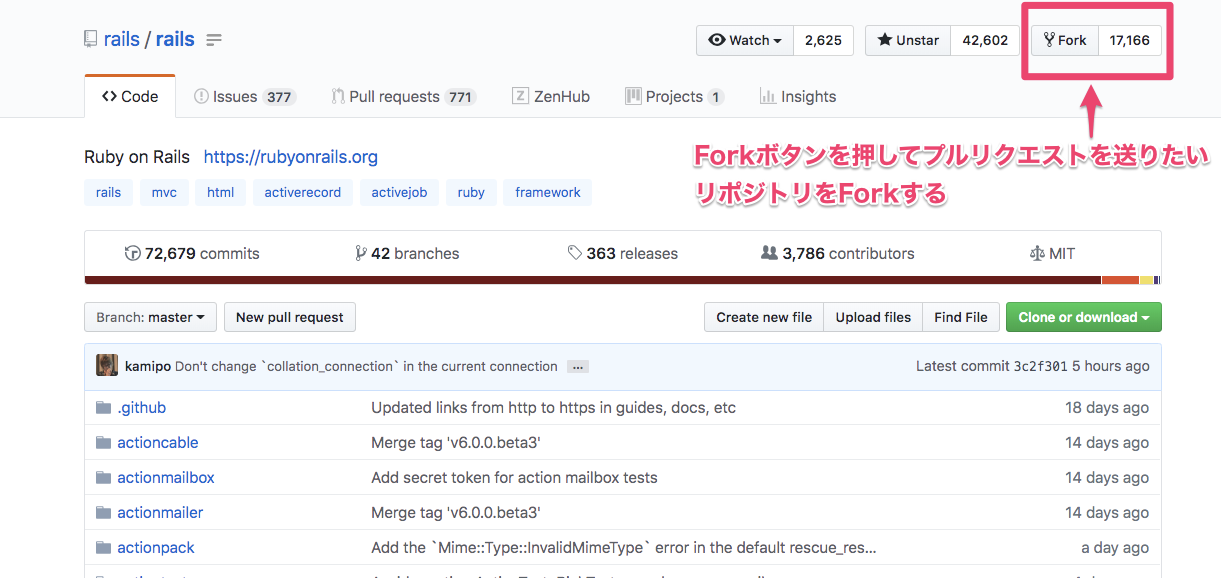Select the rails topic tag
The height and width of the screenshot is (578, 1221).
click(x=108, y=192)
